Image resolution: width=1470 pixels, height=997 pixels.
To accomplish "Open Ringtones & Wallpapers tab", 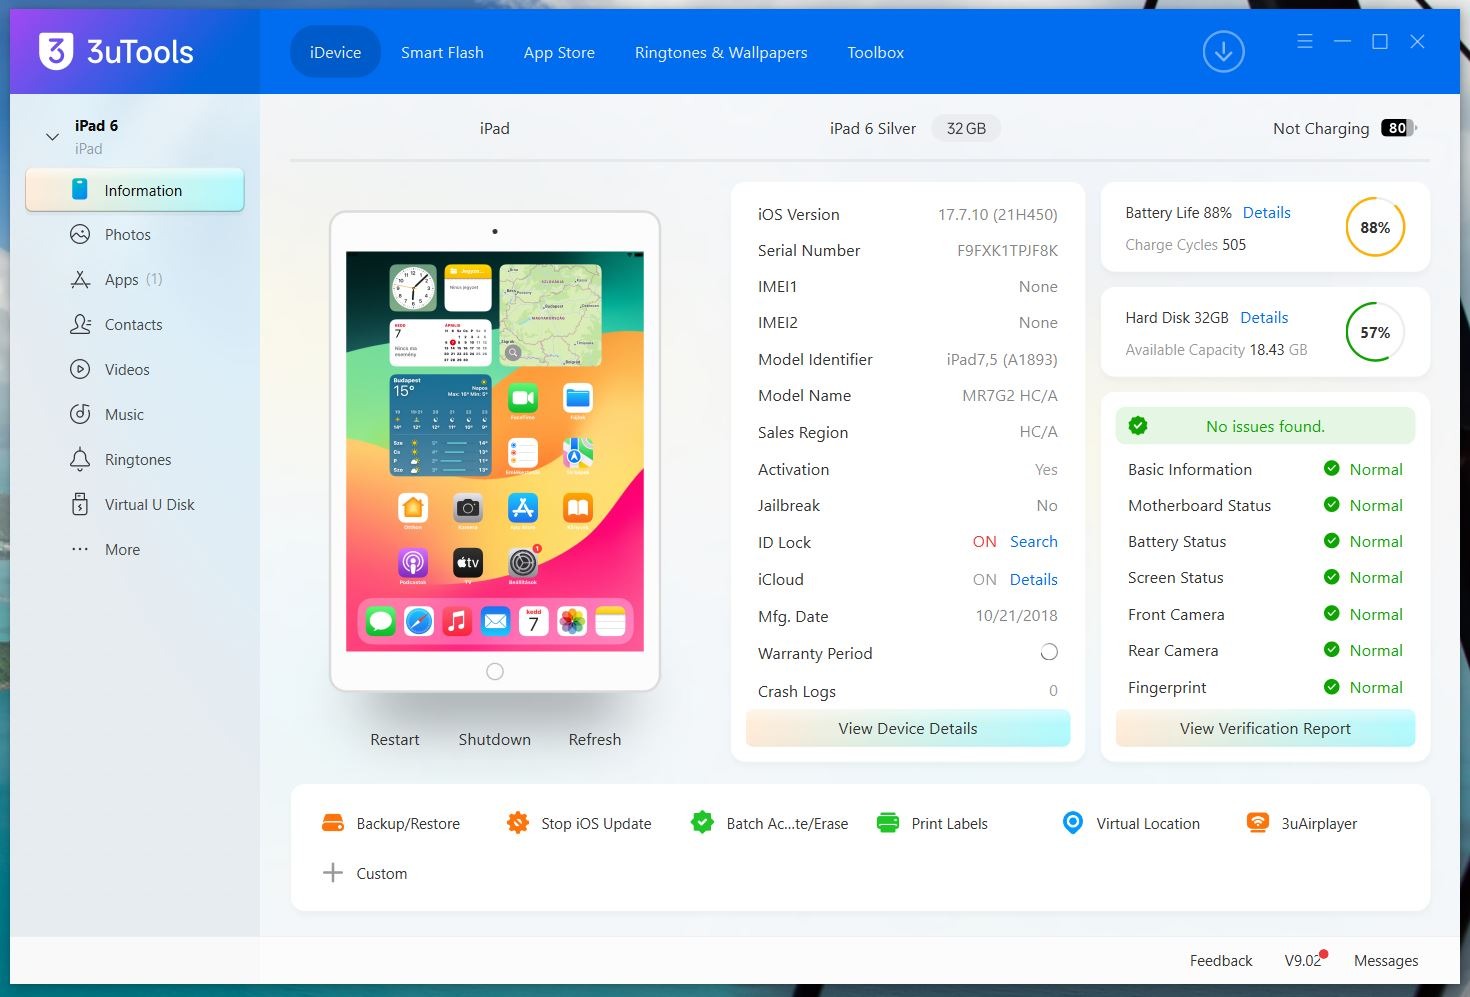I will 721,52.
